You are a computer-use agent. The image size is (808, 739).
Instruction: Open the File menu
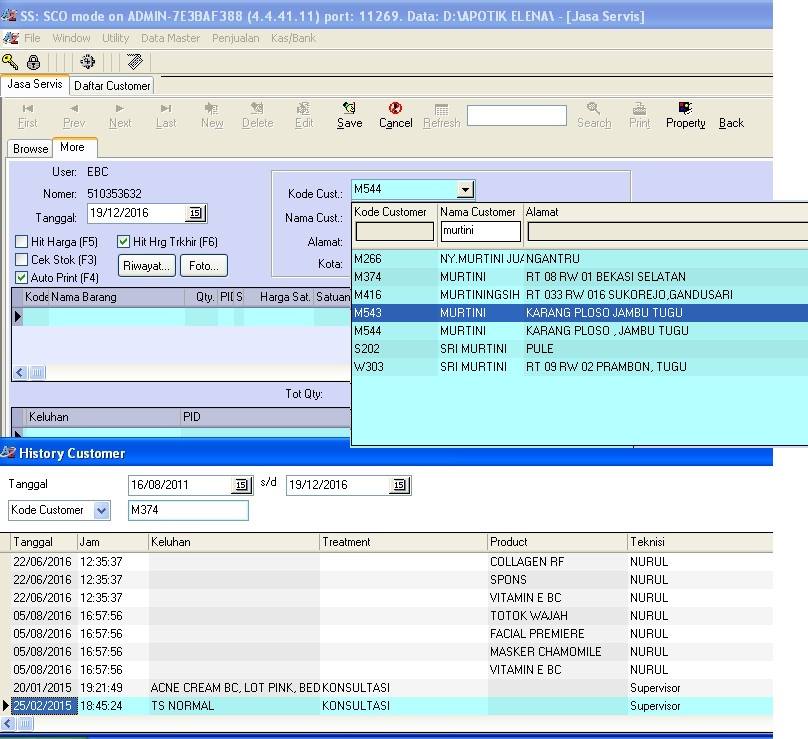pyautogui.click(x=32, y=38)
